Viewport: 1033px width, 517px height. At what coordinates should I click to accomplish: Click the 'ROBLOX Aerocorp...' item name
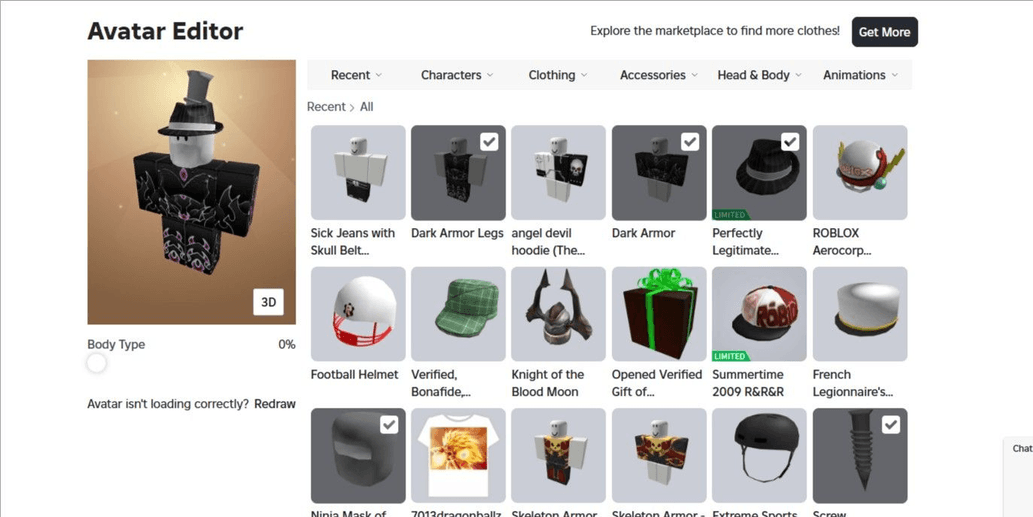coord(842,242)
